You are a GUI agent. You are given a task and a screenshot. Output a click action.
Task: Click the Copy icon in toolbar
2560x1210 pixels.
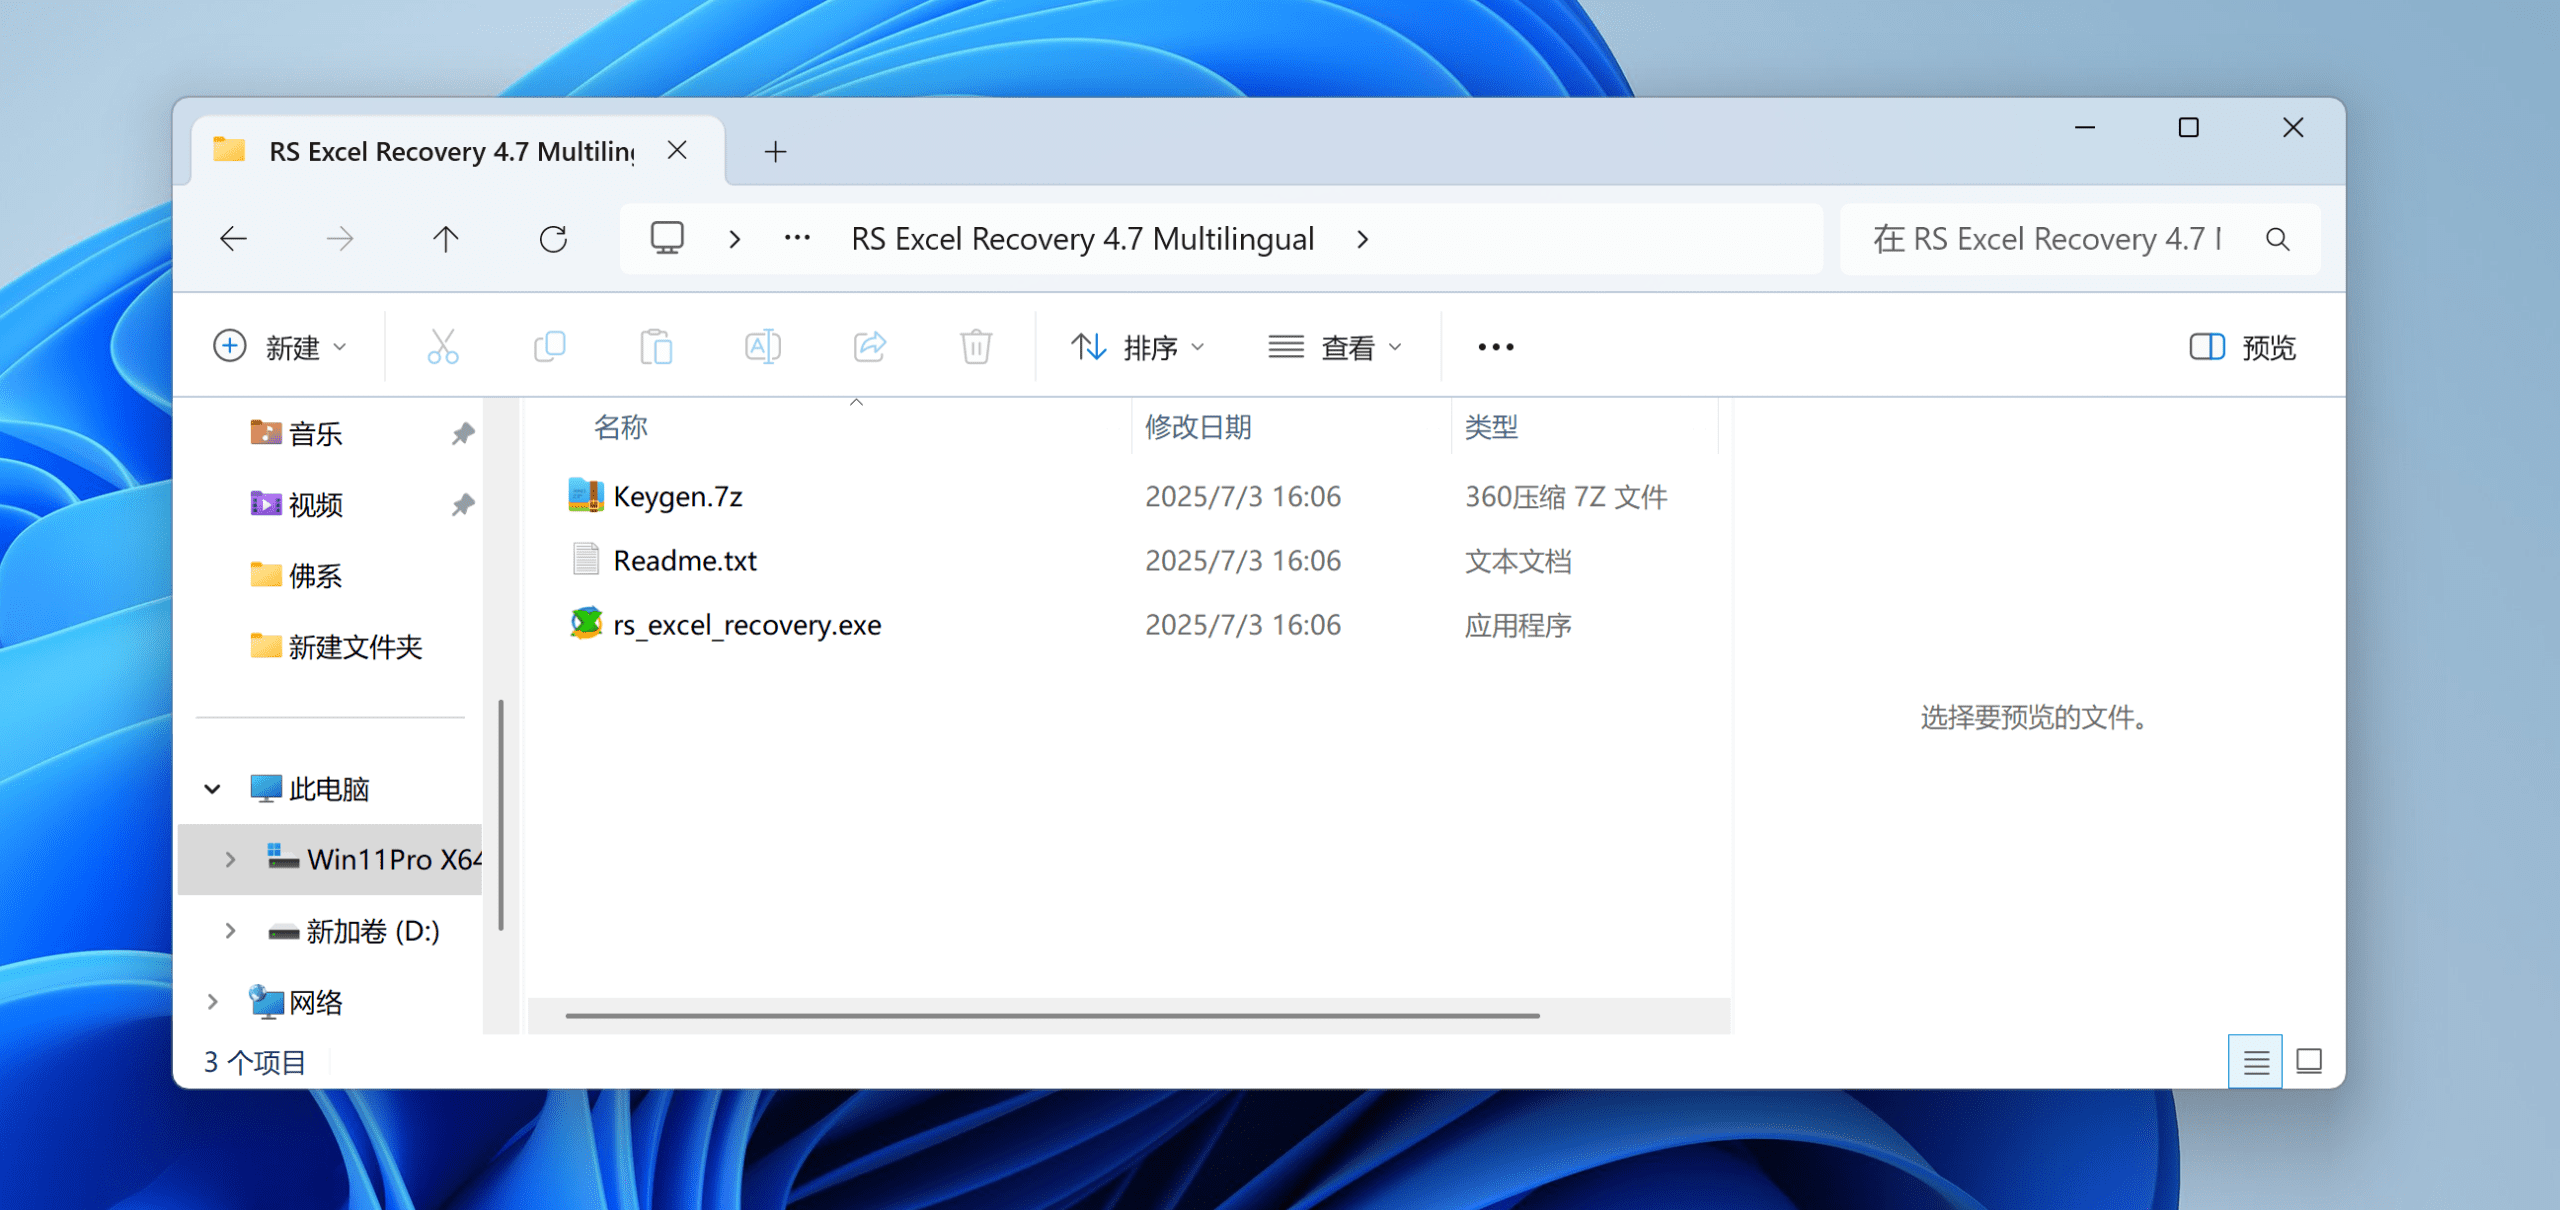pos(550,347)
